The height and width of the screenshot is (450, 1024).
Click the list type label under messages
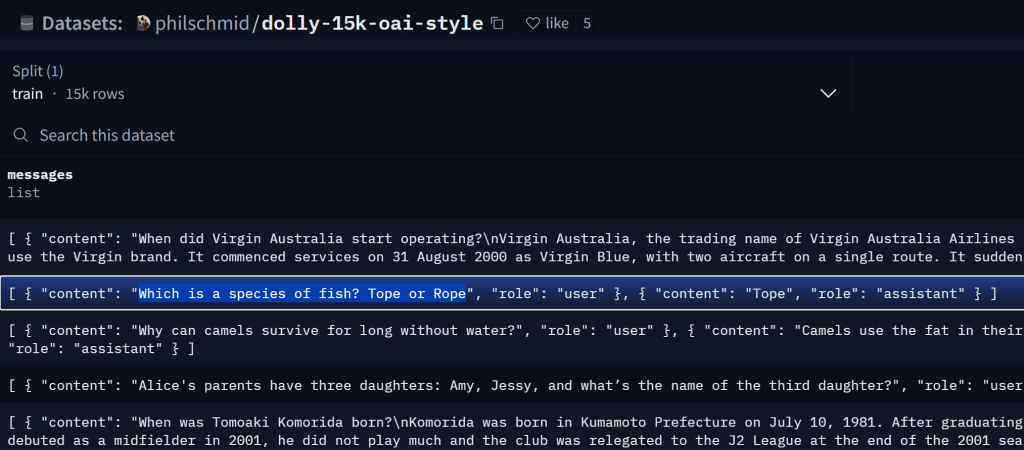pyautogui.click(x=23, y=191)
